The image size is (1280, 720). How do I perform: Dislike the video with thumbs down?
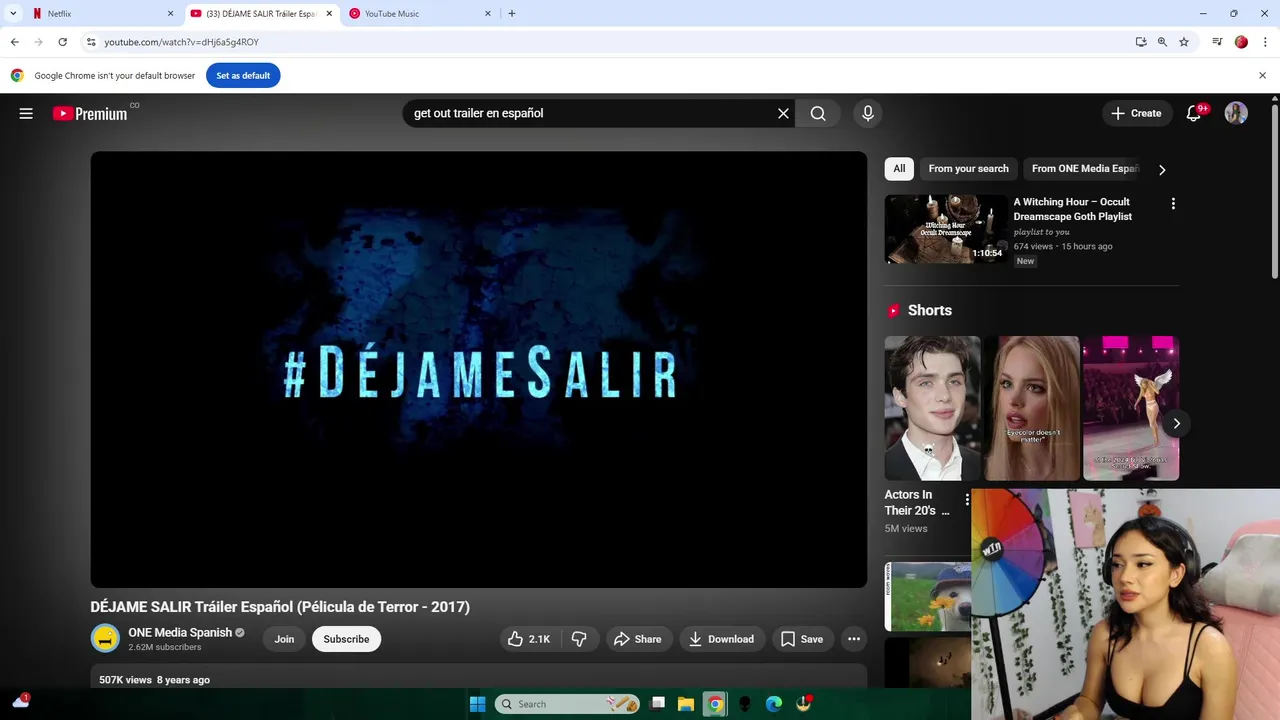(x=579, y=639)
